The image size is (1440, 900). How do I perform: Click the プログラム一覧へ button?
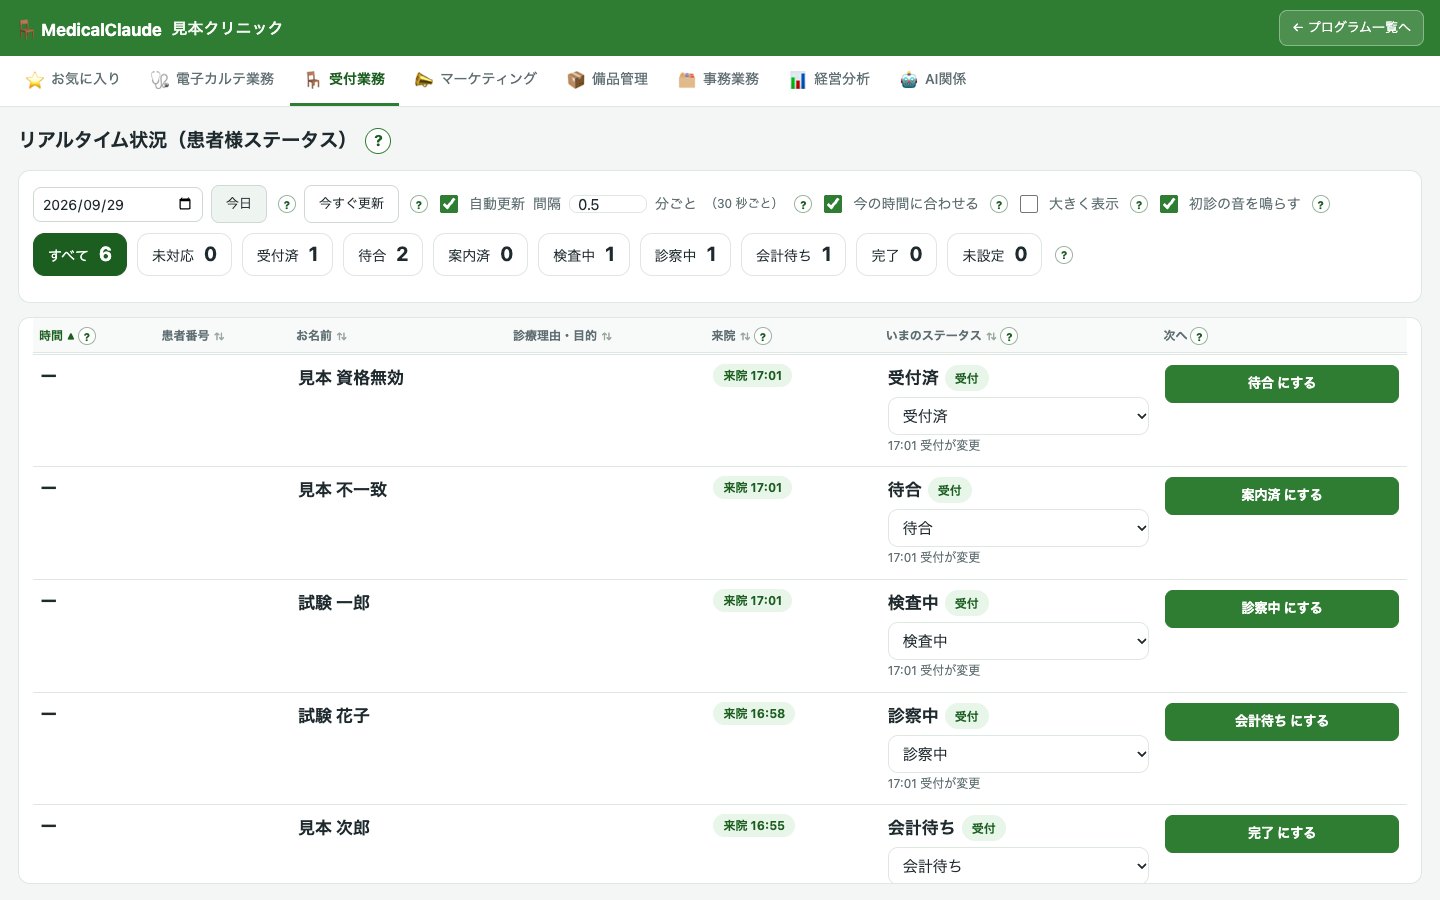(1351, 28)
